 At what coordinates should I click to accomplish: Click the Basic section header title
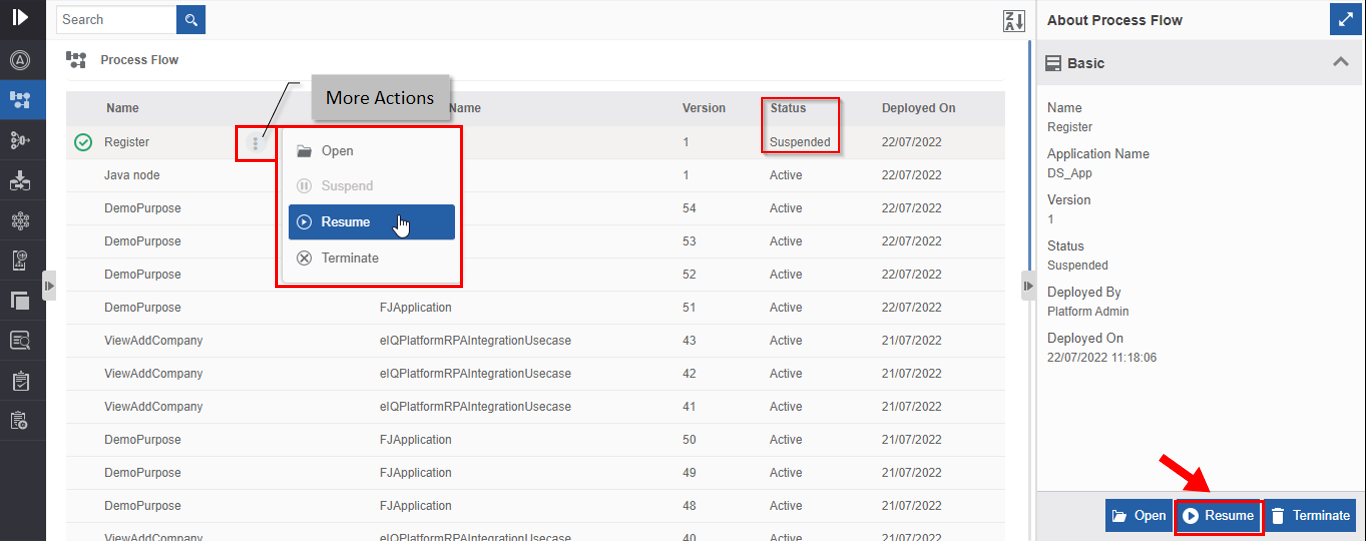[x=1086, y=63]
